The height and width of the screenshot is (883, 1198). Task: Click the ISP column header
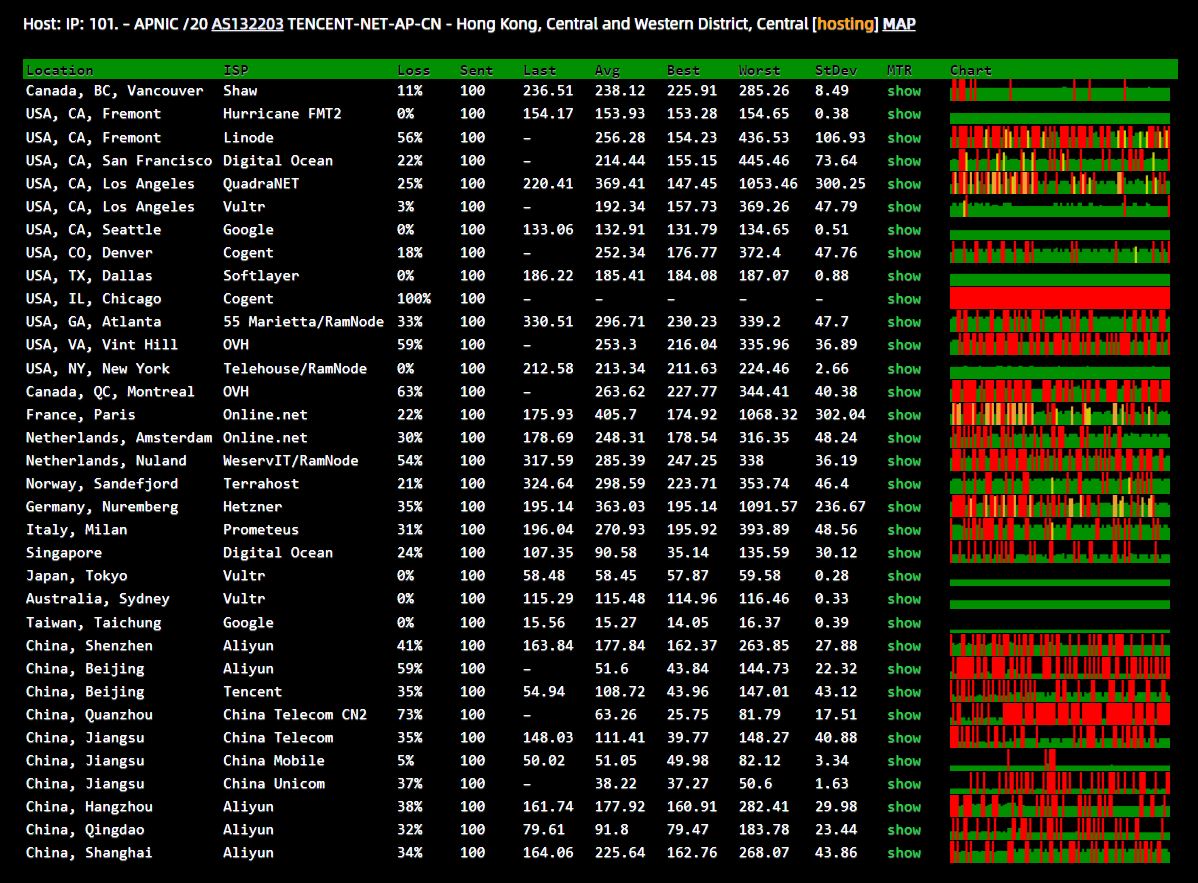tap(235, 70)
